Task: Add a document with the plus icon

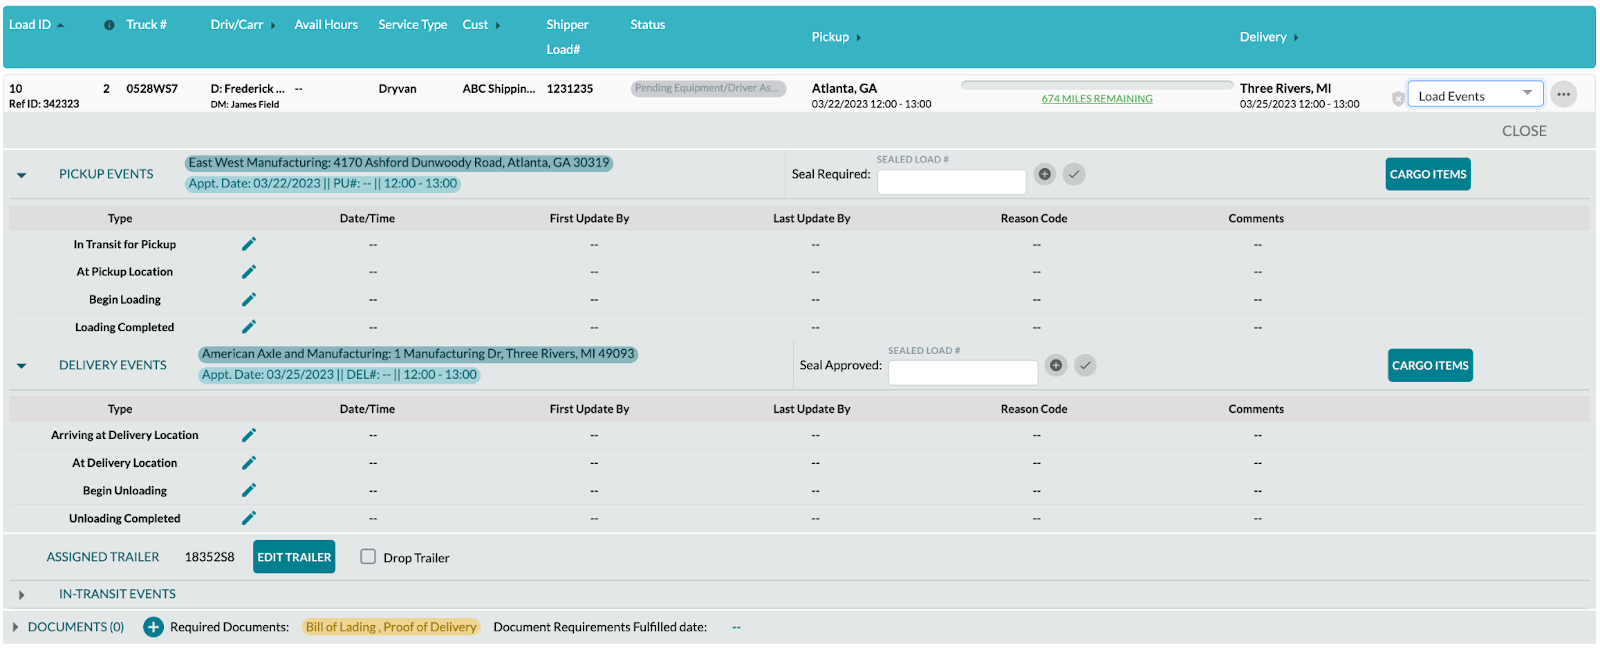Action: click(153, 627)
